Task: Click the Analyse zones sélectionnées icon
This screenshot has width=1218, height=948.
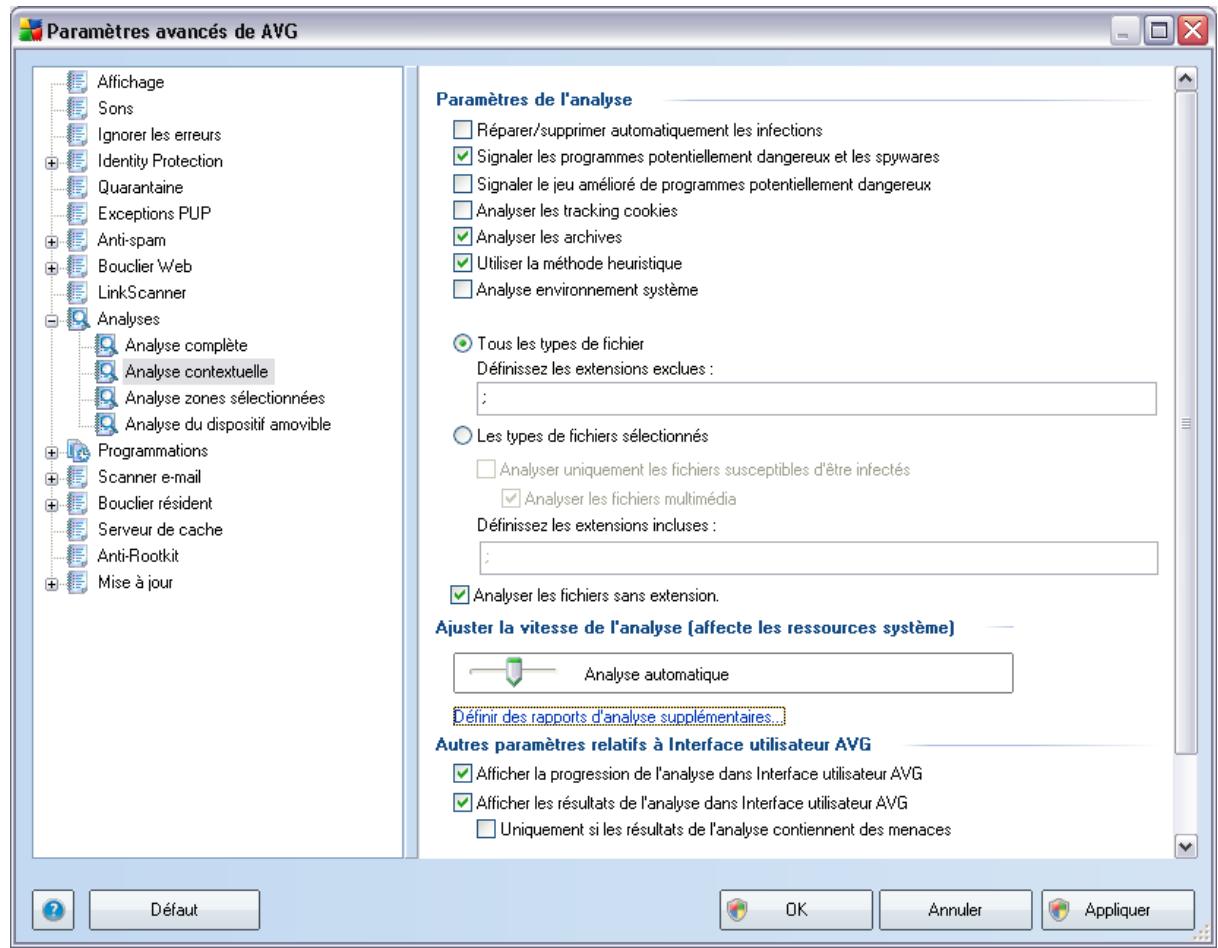Action: click(104, 397)
